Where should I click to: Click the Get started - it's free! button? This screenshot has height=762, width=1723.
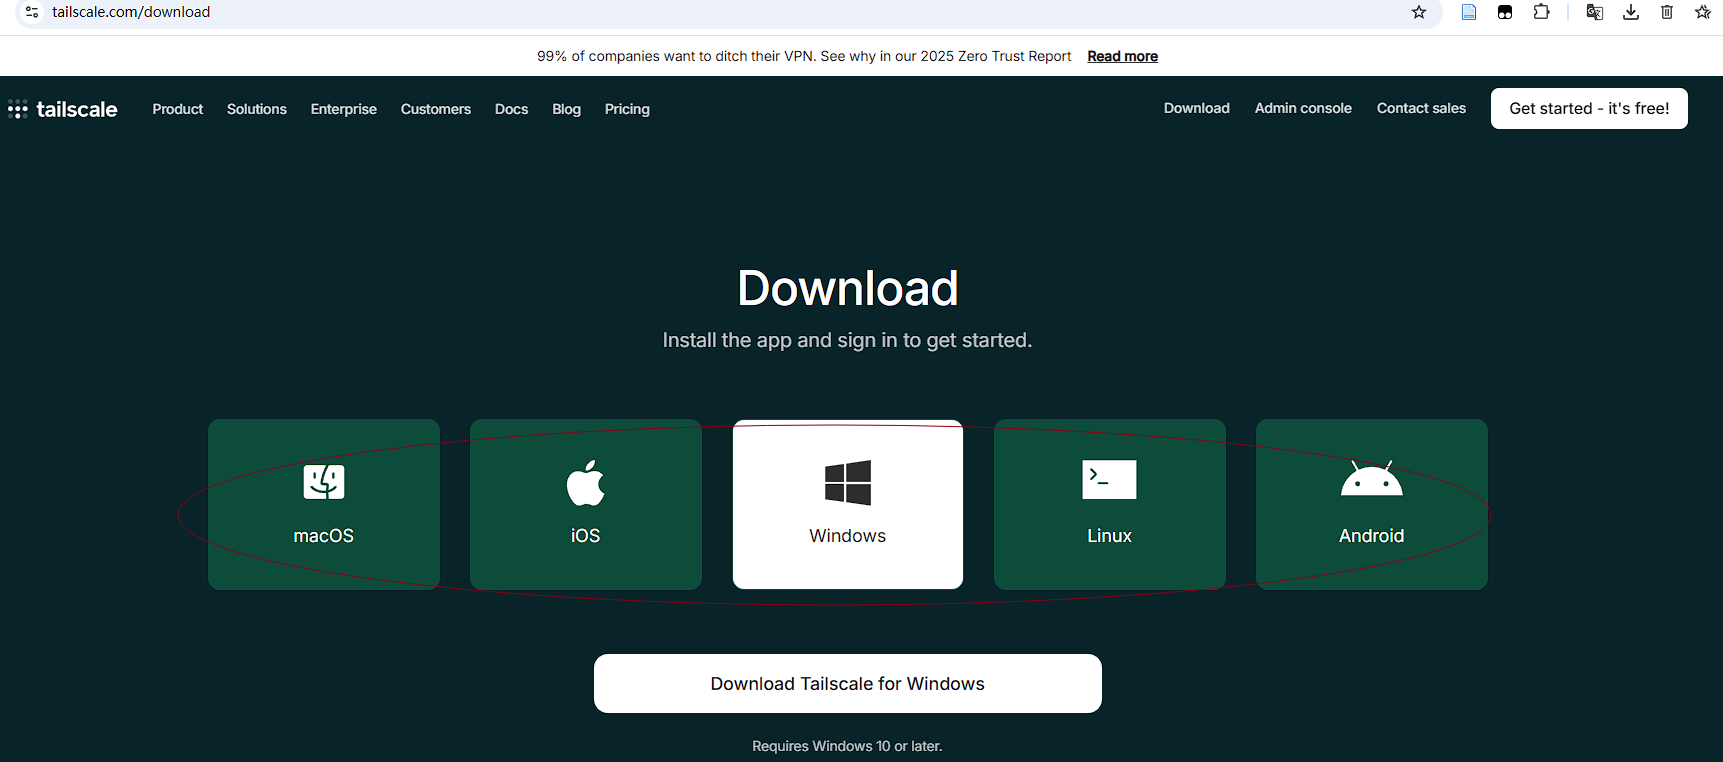(x=1589, y=108)
